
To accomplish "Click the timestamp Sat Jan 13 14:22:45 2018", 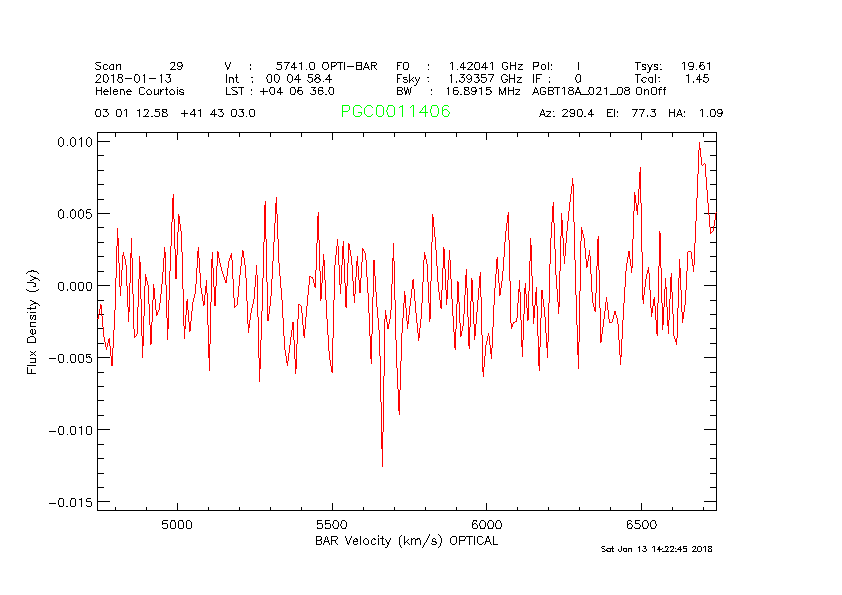I will click(656, 549).
